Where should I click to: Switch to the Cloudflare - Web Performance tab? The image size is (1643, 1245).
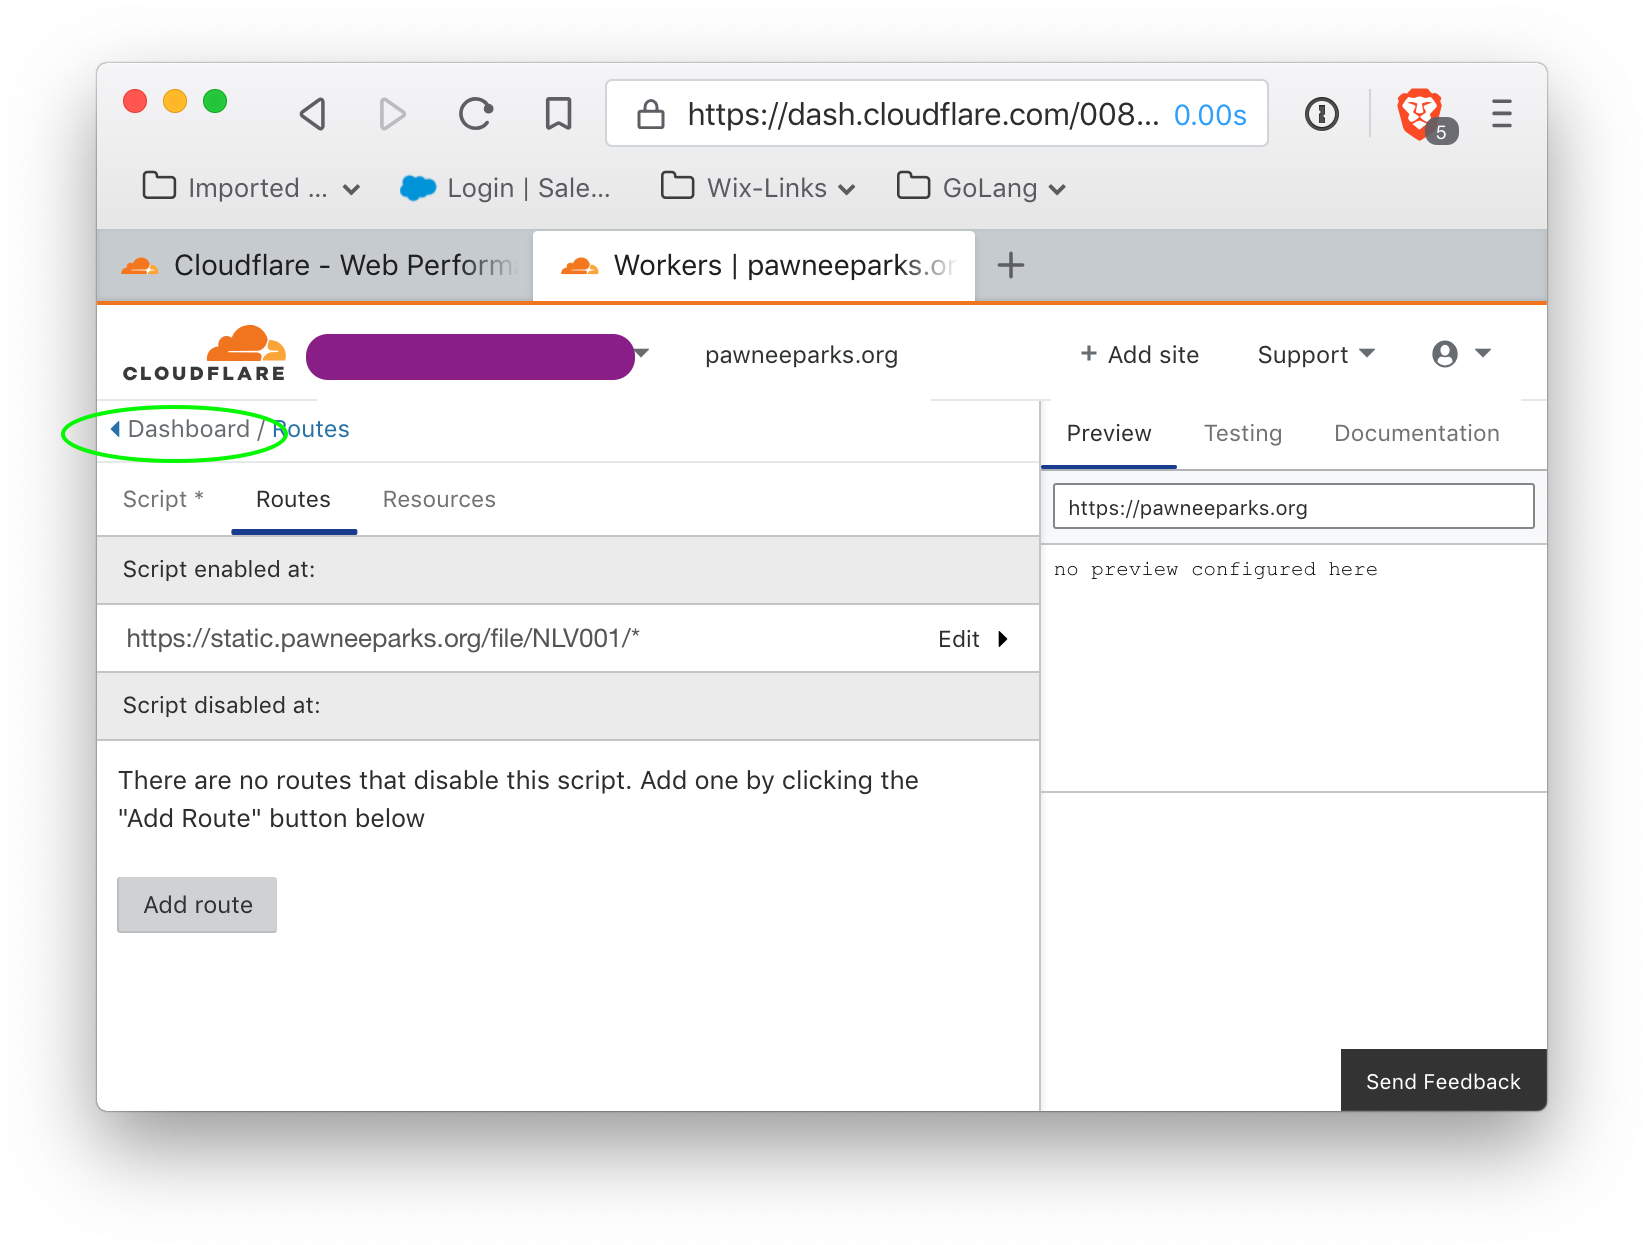pos(315,265)
